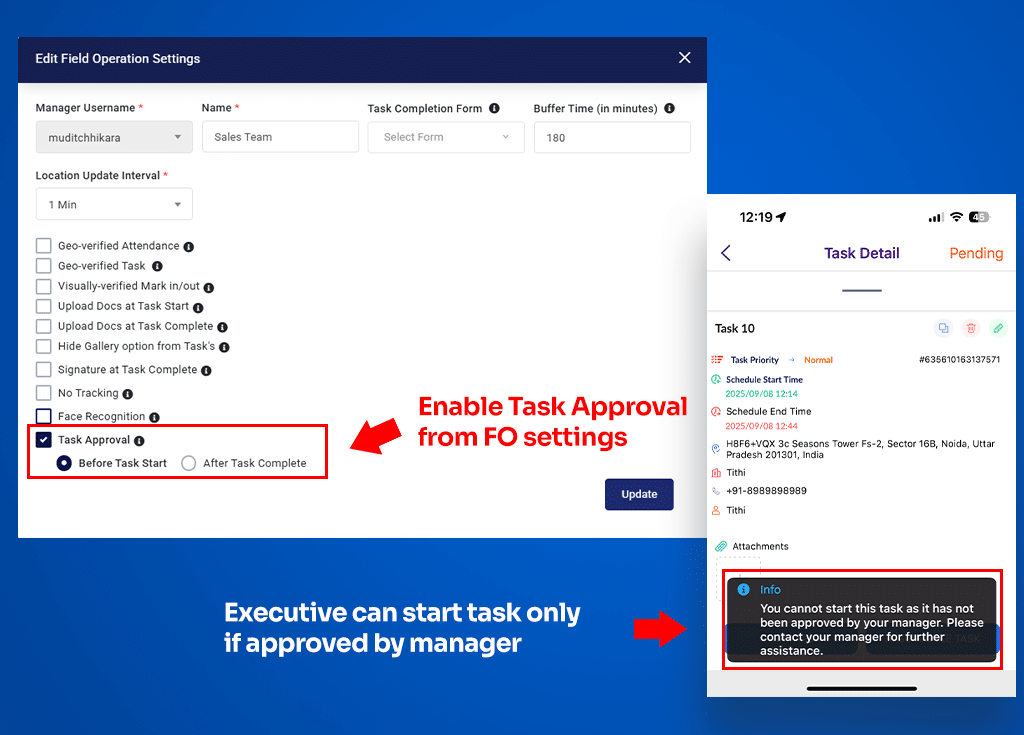The width and height of the screenshot is (1024, 735).
Task: Click the red delete icon beside Task 10
Action: [x=970, y=328]
